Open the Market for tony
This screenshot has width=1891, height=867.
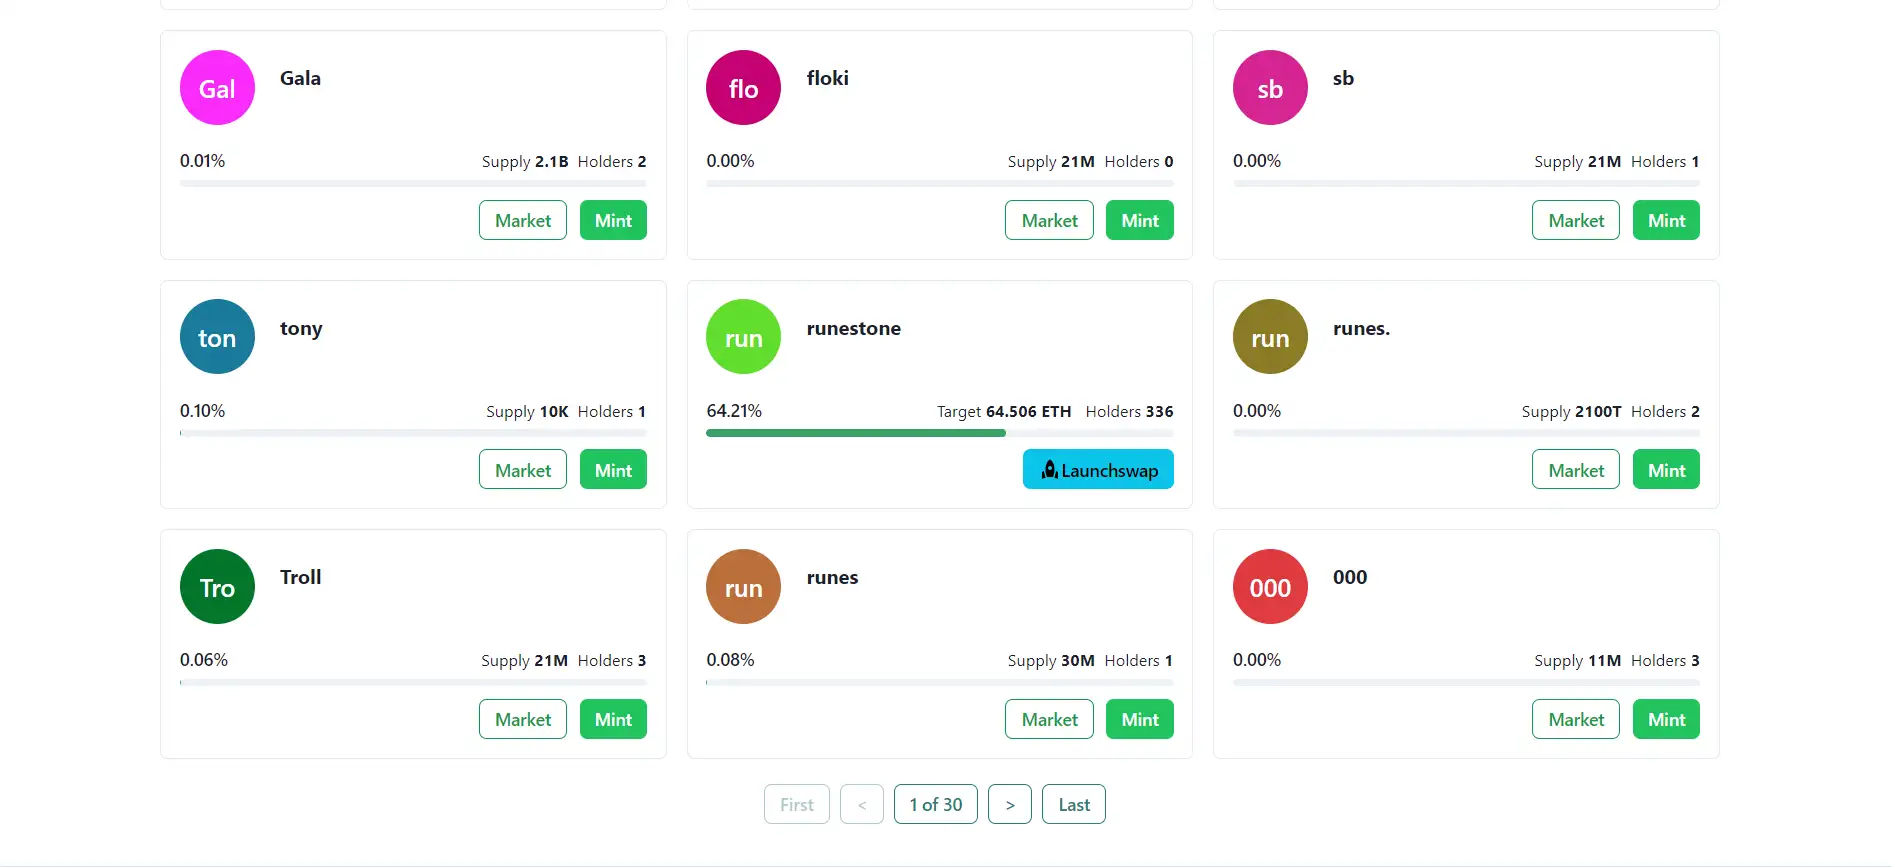pos(522,470)
